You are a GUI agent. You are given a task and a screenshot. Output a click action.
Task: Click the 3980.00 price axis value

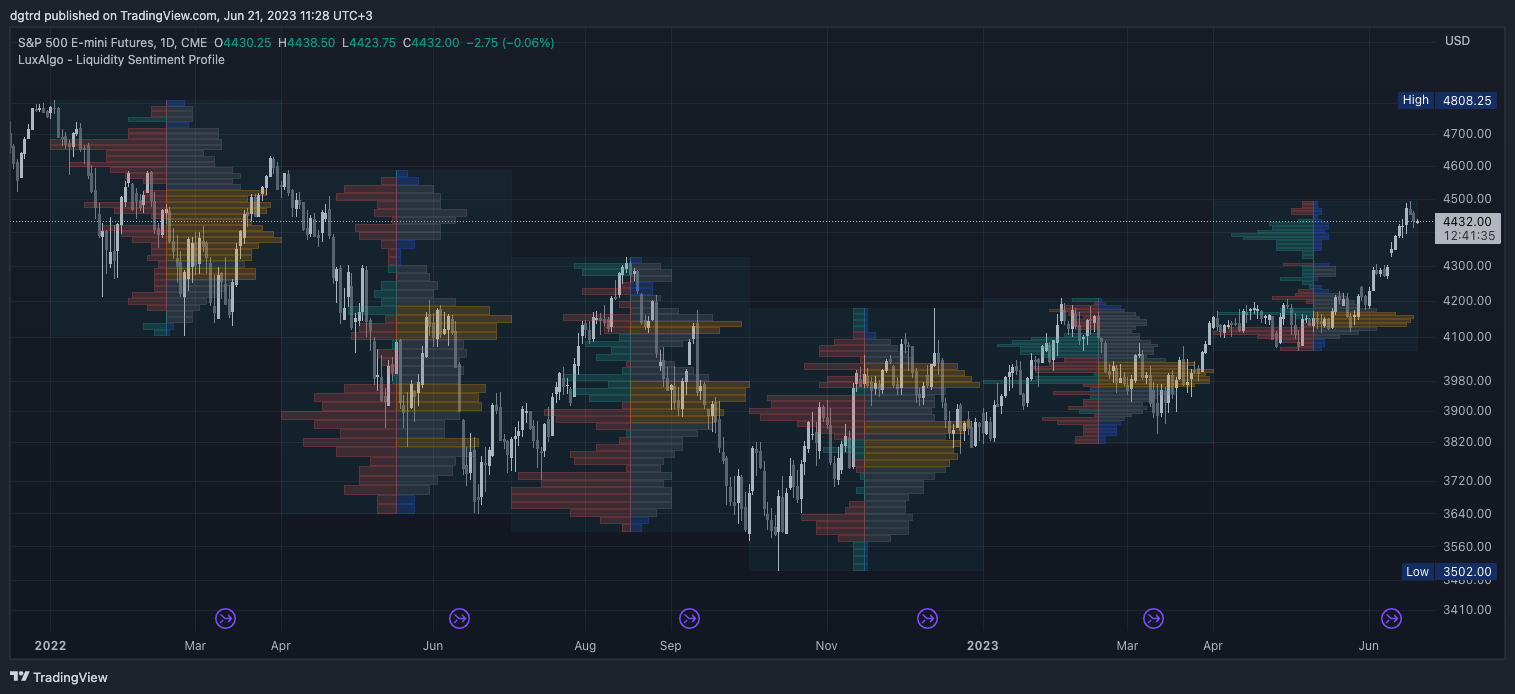1467,381
